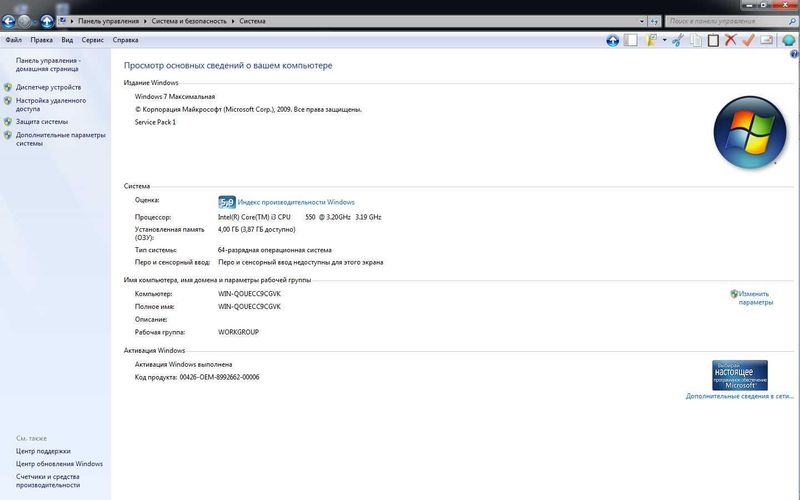Expand breadcrumb arrow after Панель управления
The width and height of the screenshot is (800, 500).
coord(145,21)
